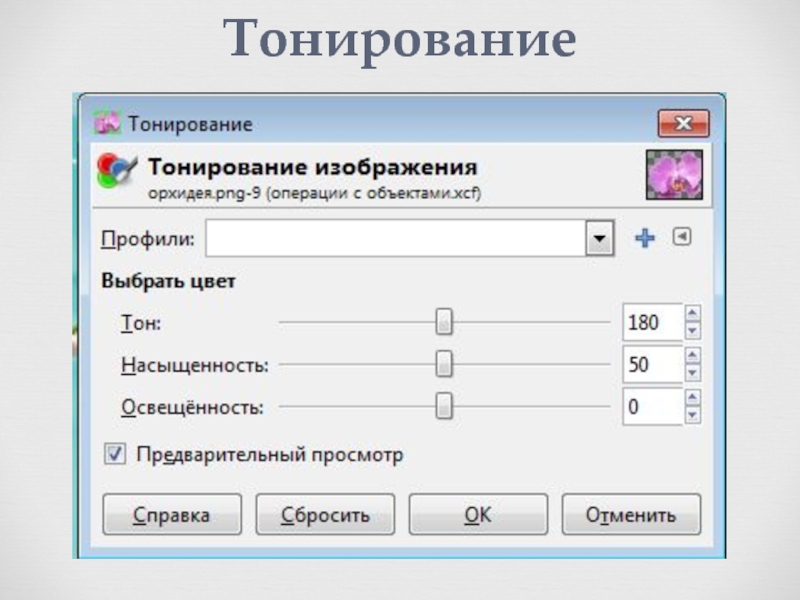Click the orchid icon in title bar
The width and height of the screenshot is (800, 600).
coord(107,124)
